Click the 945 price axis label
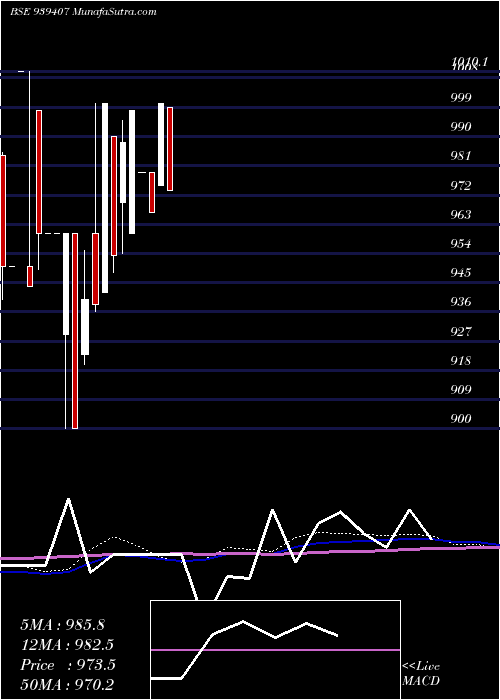This screenshot has height=700, width=500. (x=461, y=273)
